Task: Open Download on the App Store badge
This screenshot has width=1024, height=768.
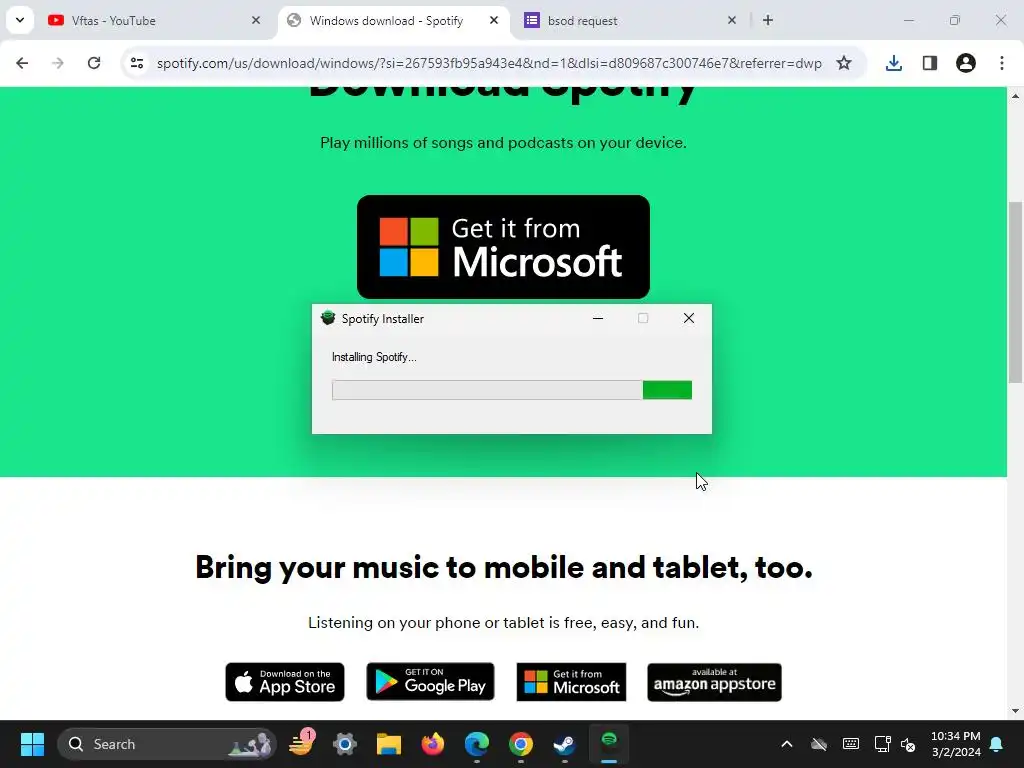Action: pos(285,682)
